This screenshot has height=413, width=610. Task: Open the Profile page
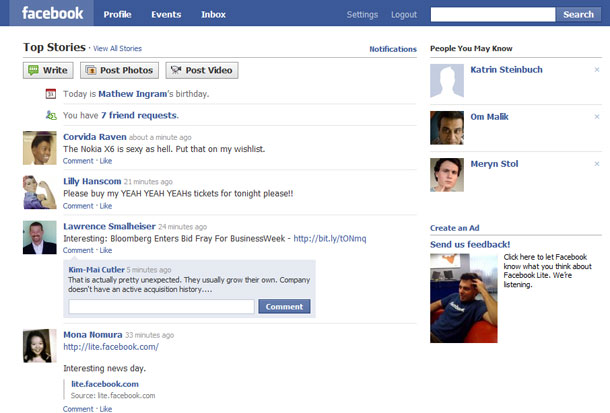[x=117, y=14]
